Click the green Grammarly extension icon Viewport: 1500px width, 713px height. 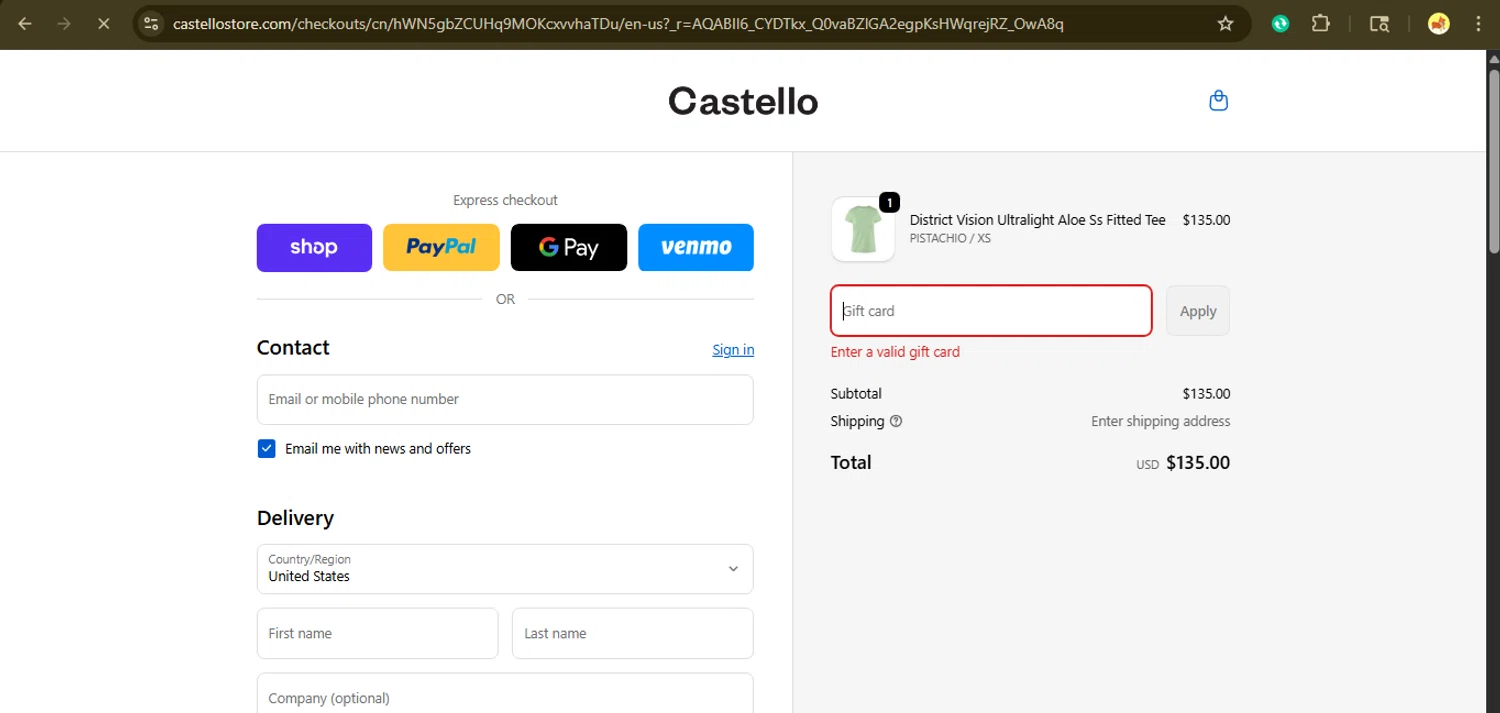[1280, 24]
